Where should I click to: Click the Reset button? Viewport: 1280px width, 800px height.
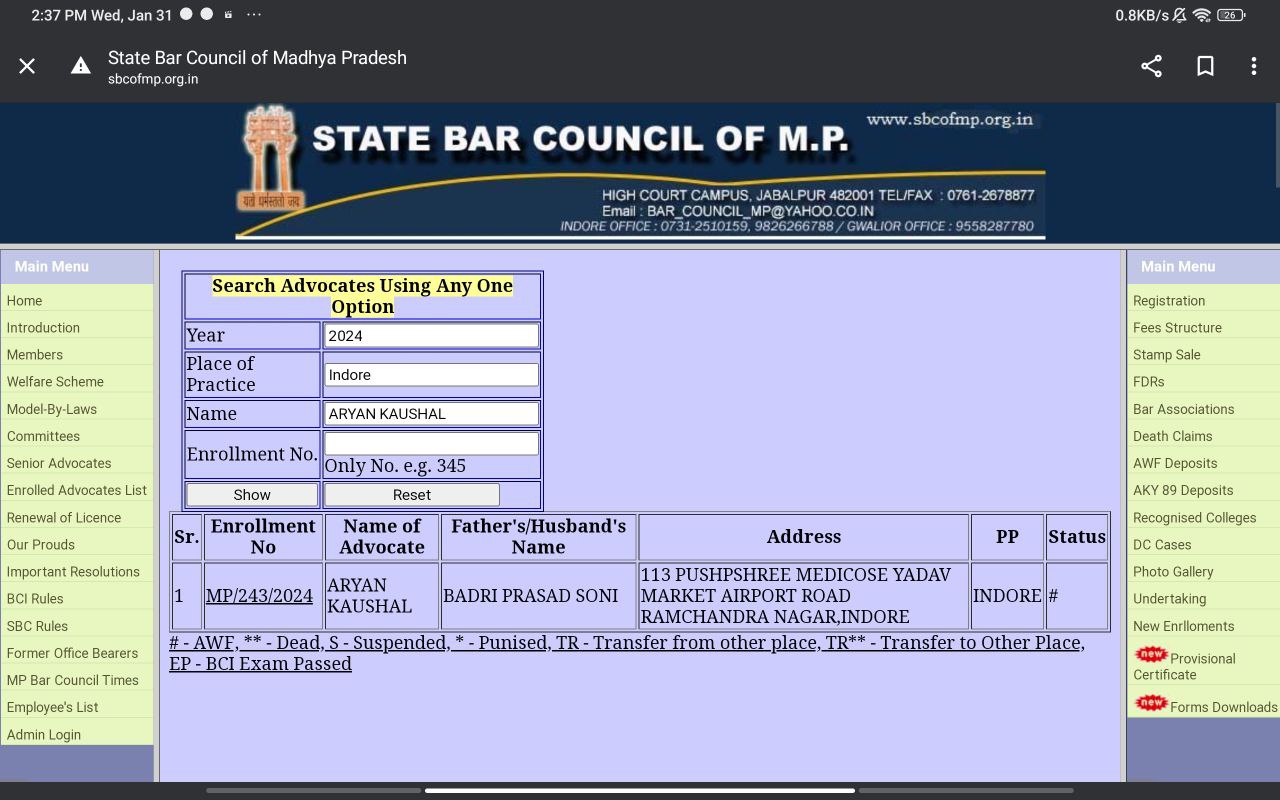pos(412,495)
